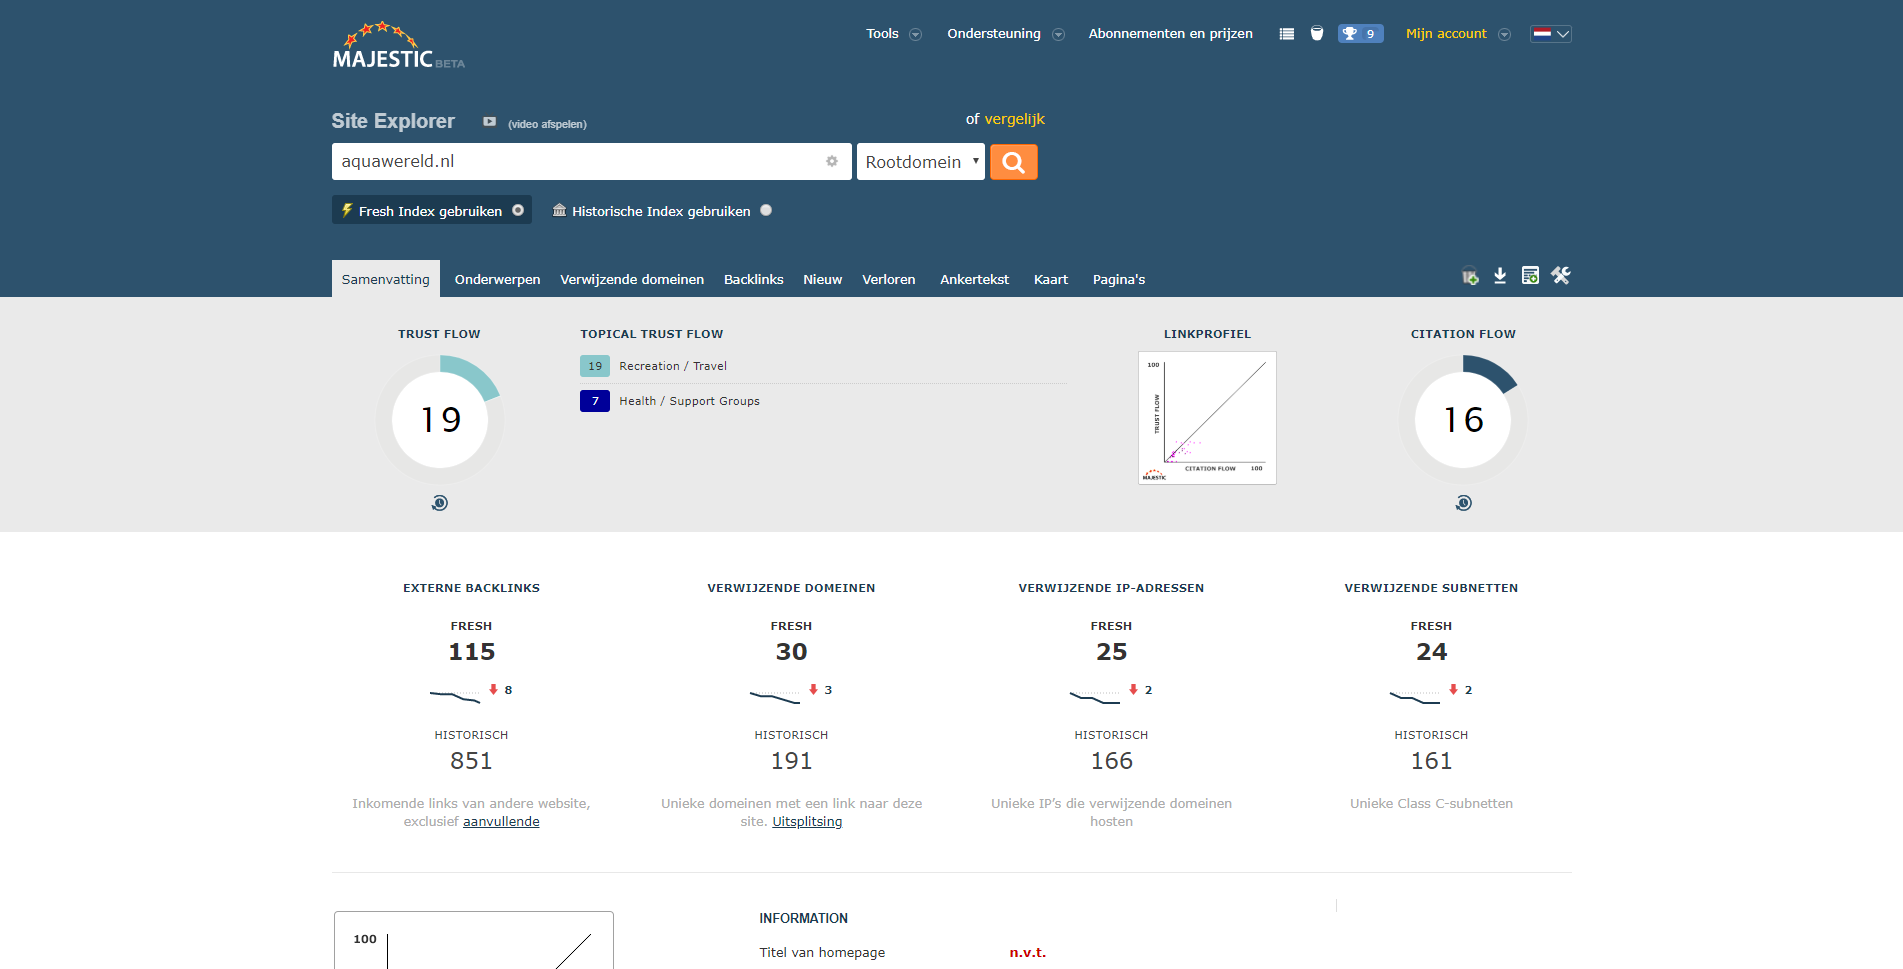The width and height of the screenshot is (1903, 969).
Task: Click Externe Backlinks fresh value 115
Action: tap(472, 652)
